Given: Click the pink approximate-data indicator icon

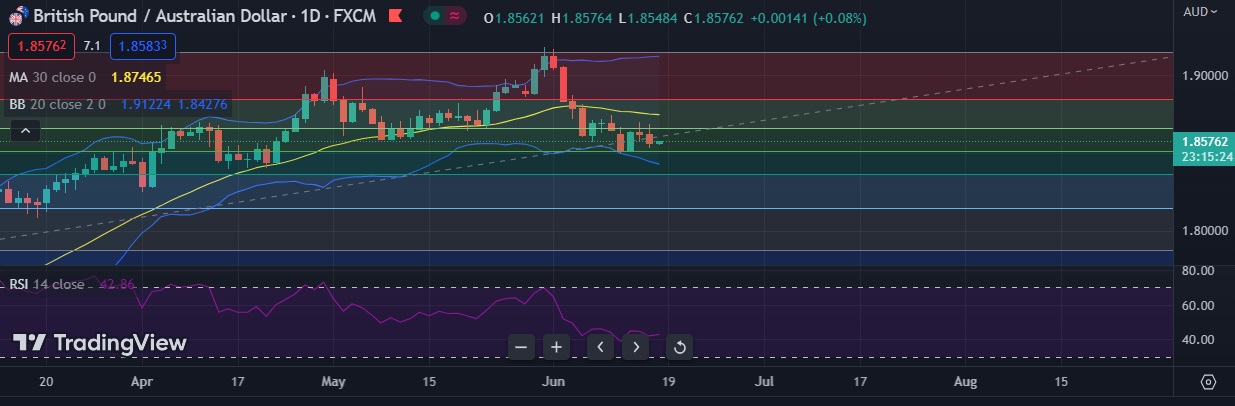Looking at the screenshot, I should tap(456, 17).
